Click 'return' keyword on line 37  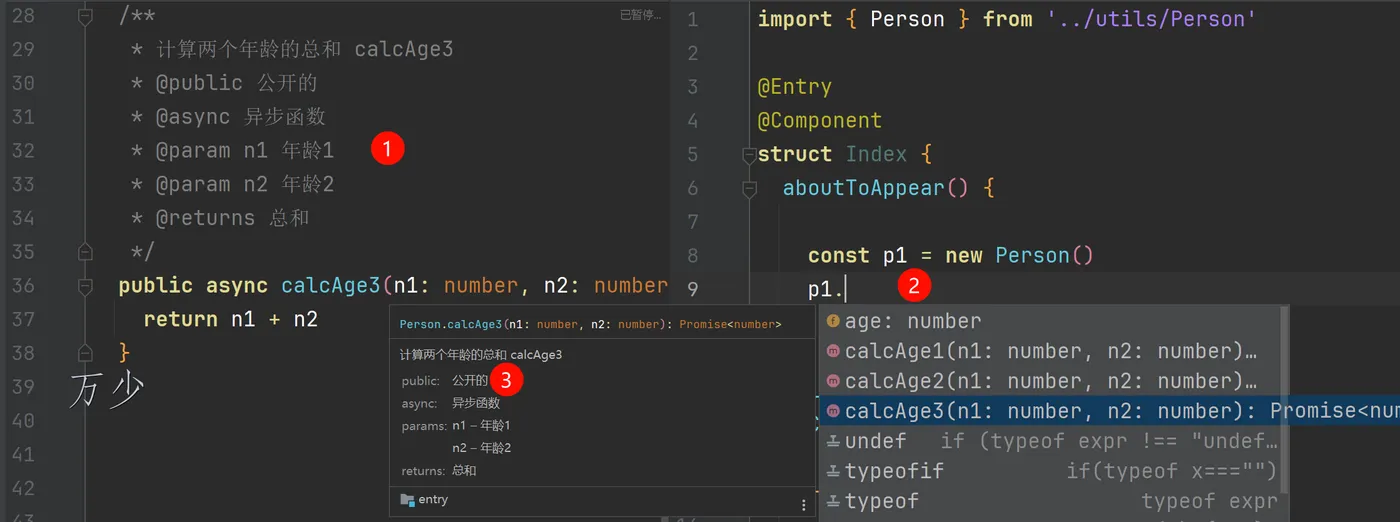[x=181, y=319]
